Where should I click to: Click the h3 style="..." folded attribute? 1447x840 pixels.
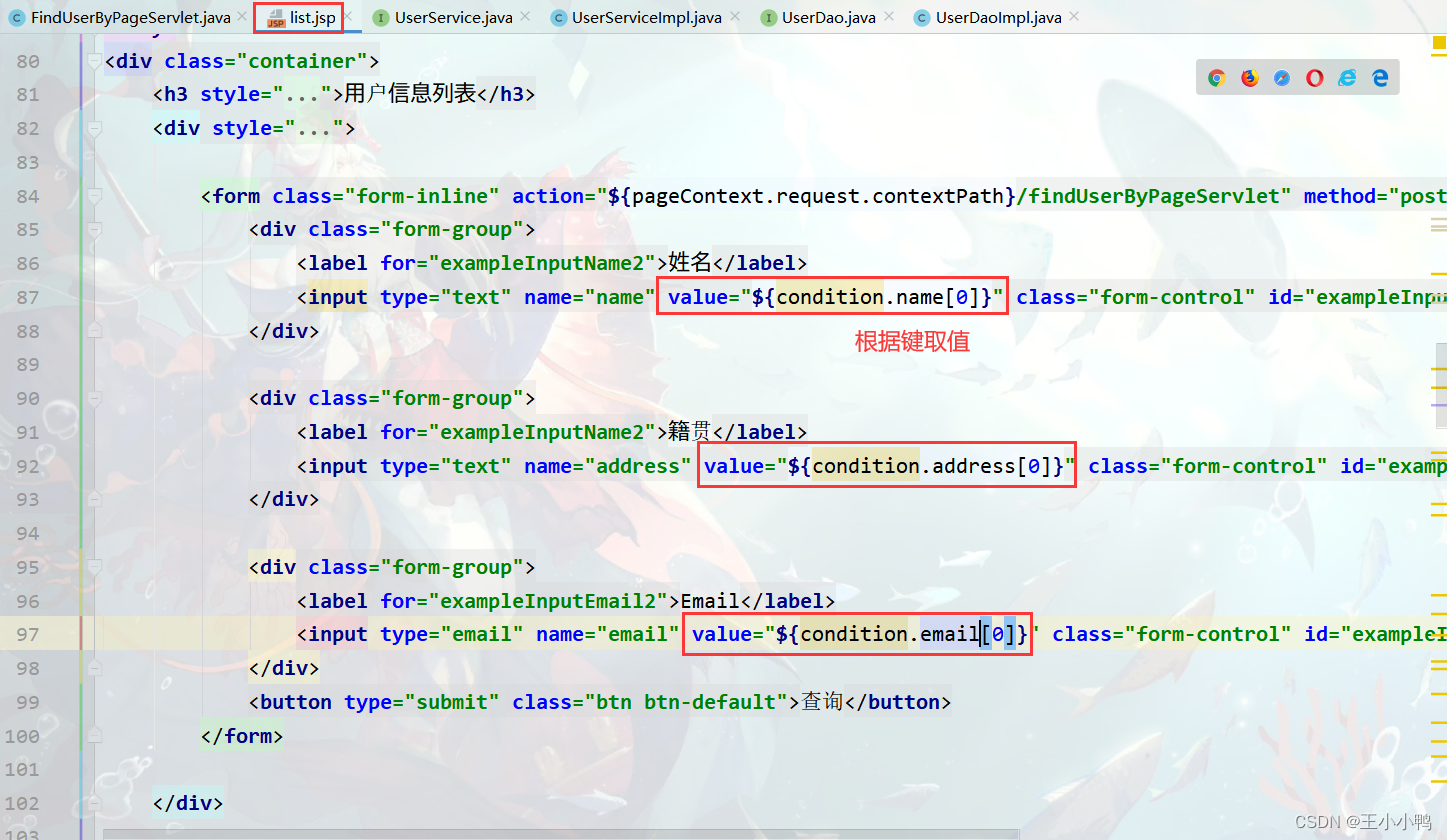[266, 94]
